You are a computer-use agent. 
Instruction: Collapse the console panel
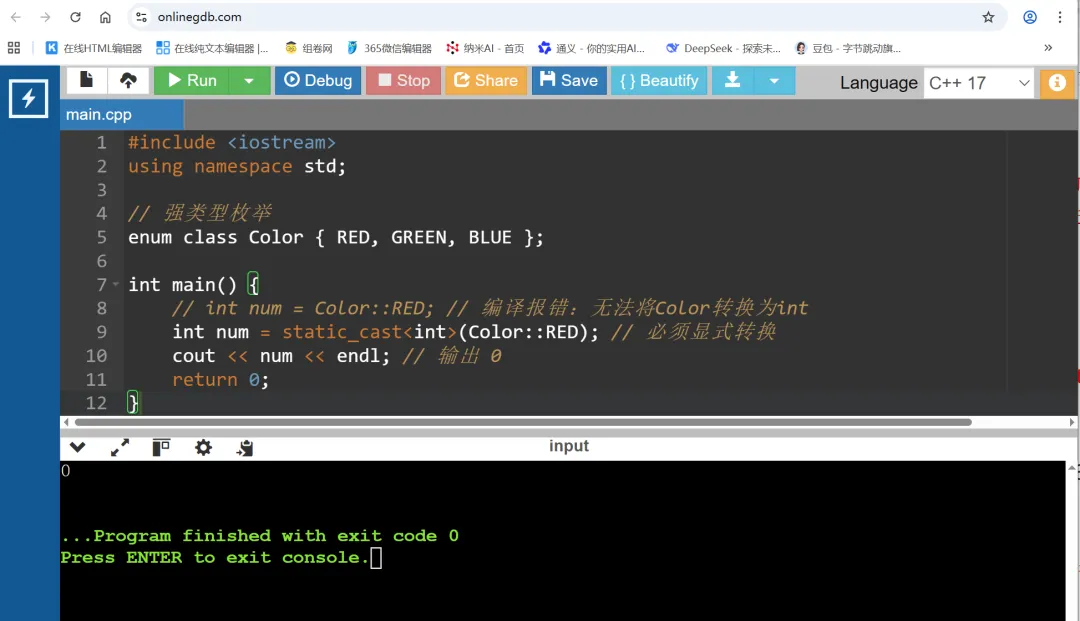77,447
